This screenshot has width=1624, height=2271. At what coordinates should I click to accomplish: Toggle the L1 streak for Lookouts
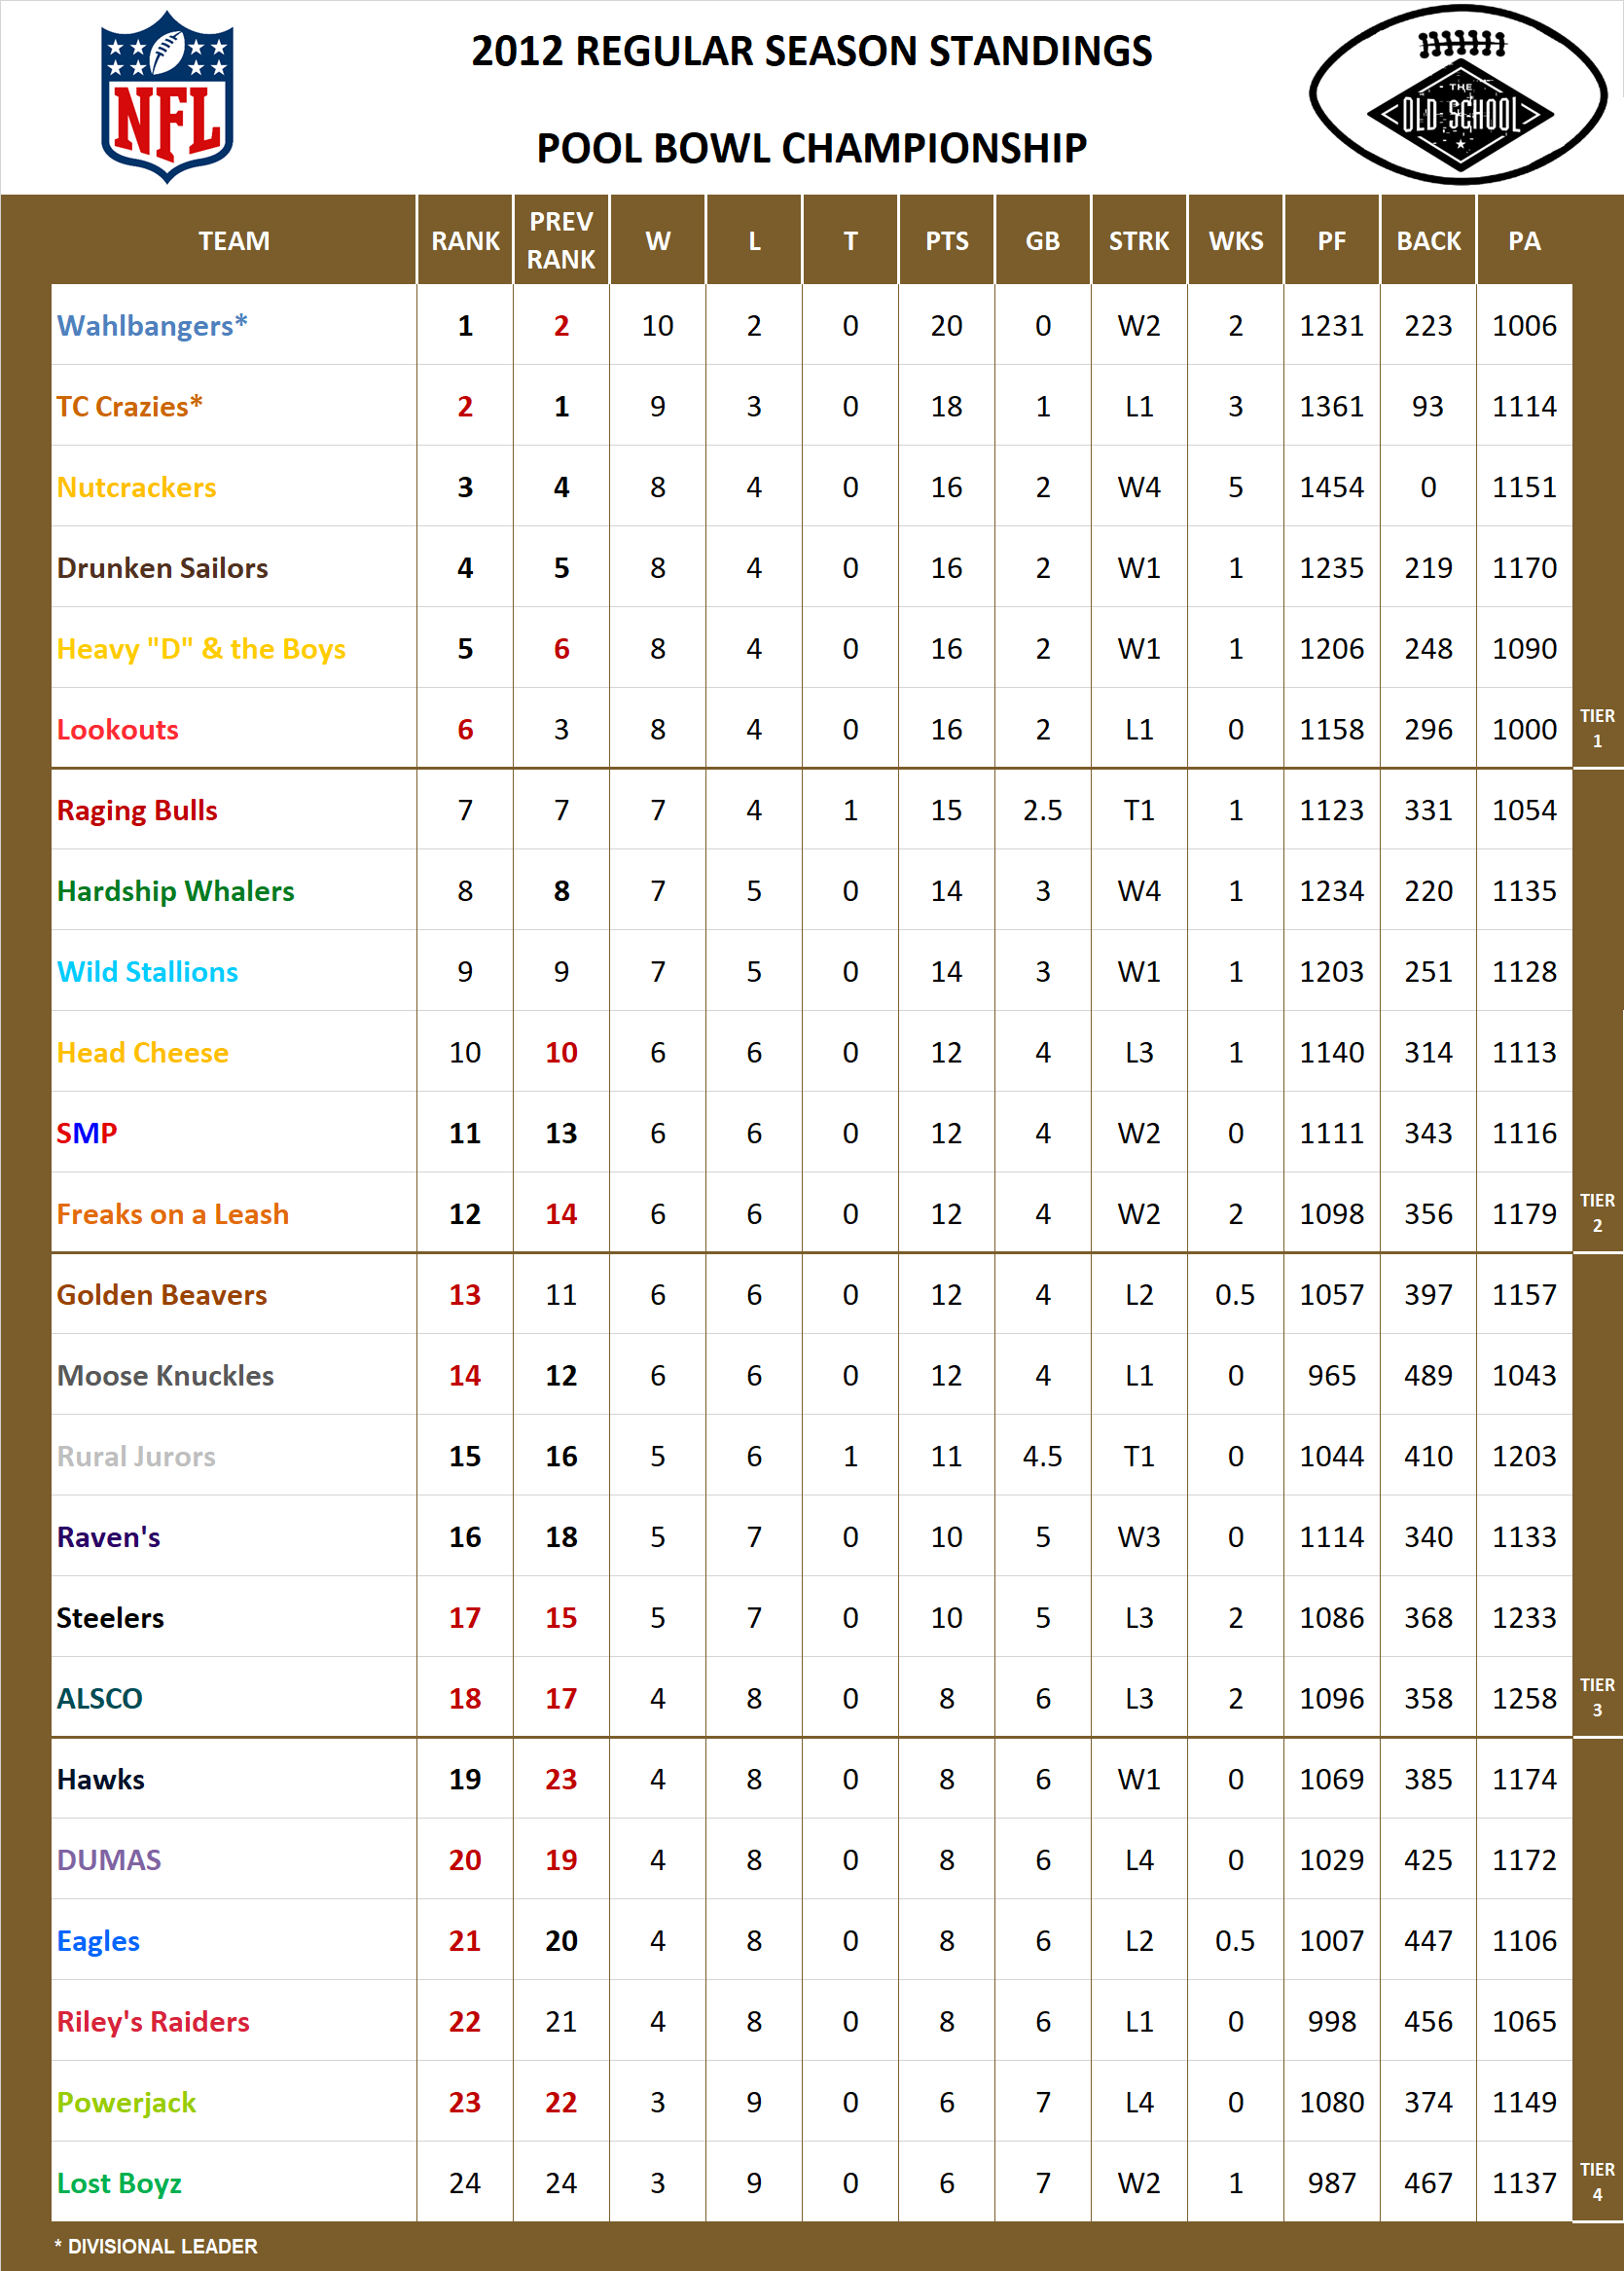pyautogui.click(x=1139, y=729)
